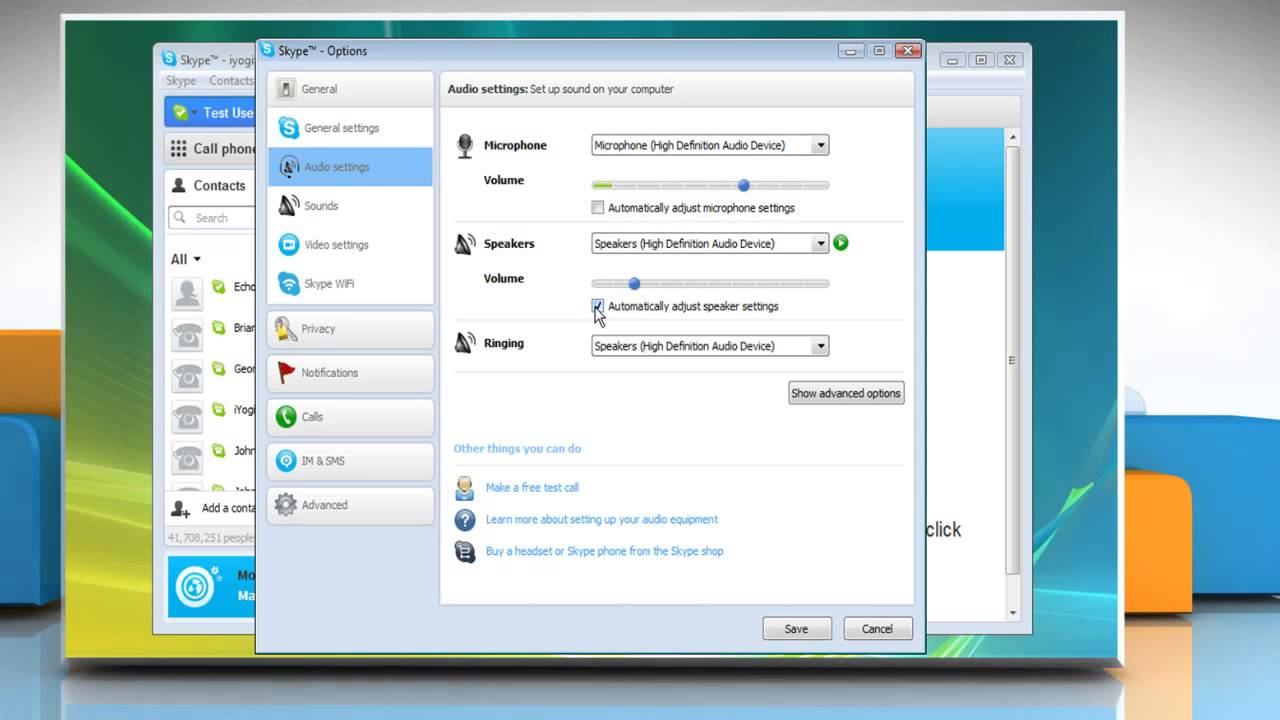Click the round headset icon in blue banner
This screenshot has height=720, width=1280.
click(197, 586)
